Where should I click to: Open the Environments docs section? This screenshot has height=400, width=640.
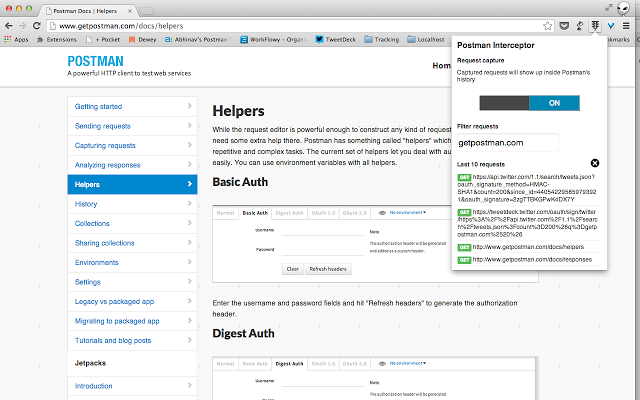click(x=132, y=262)
